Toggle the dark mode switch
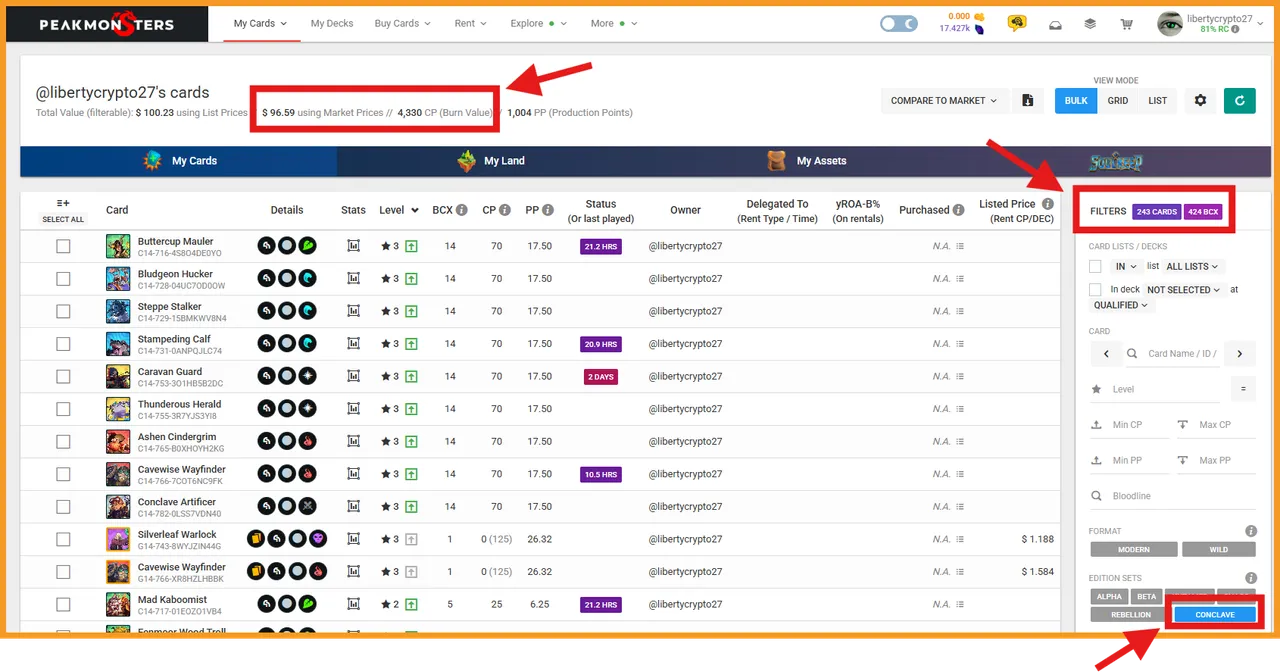This screenshot has height=672, width=1280. point(899,24)
